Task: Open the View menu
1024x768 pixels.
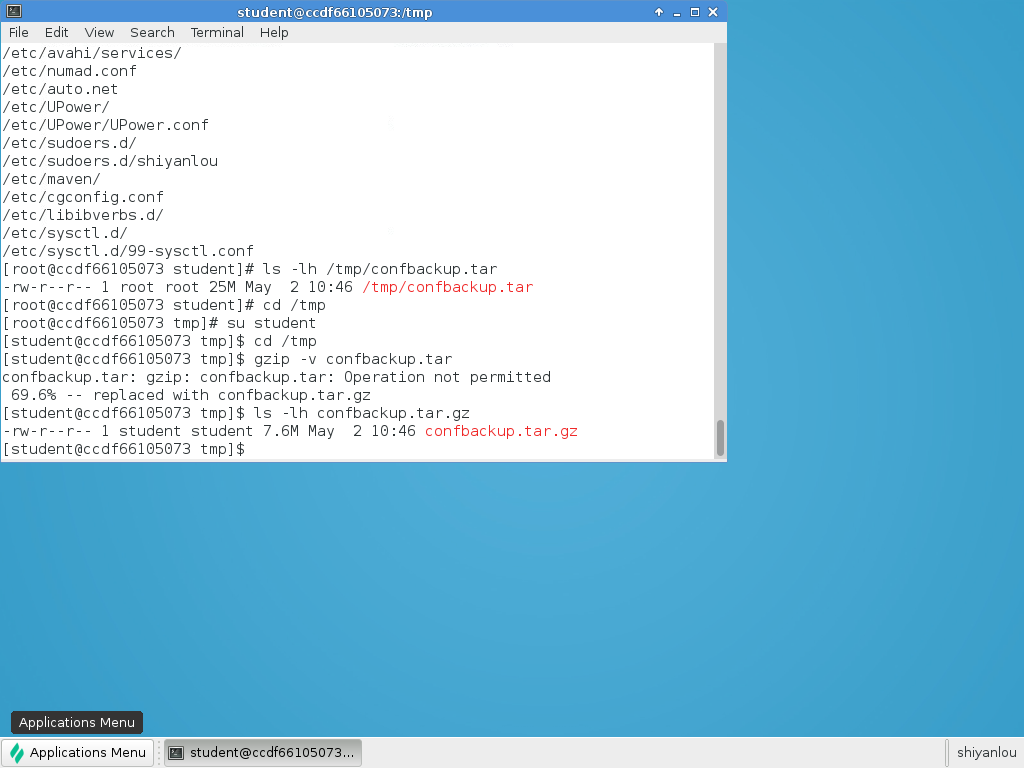Action: click(99, 32)
